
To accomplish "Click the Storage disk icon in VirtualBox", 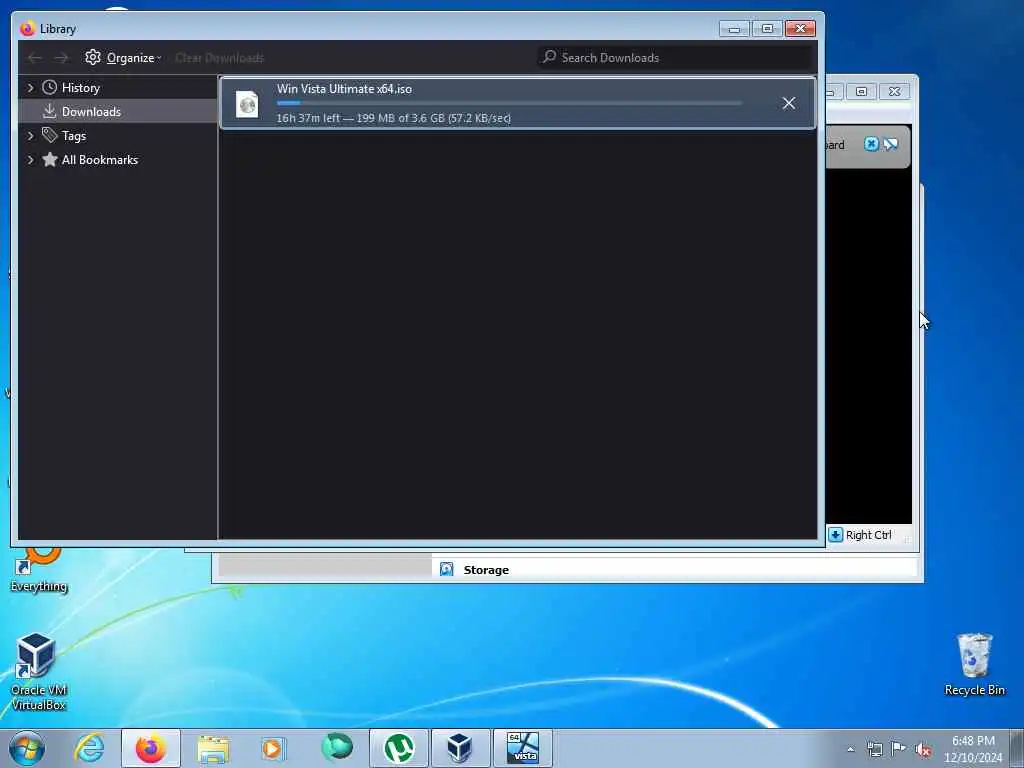I will coord(446,569).
